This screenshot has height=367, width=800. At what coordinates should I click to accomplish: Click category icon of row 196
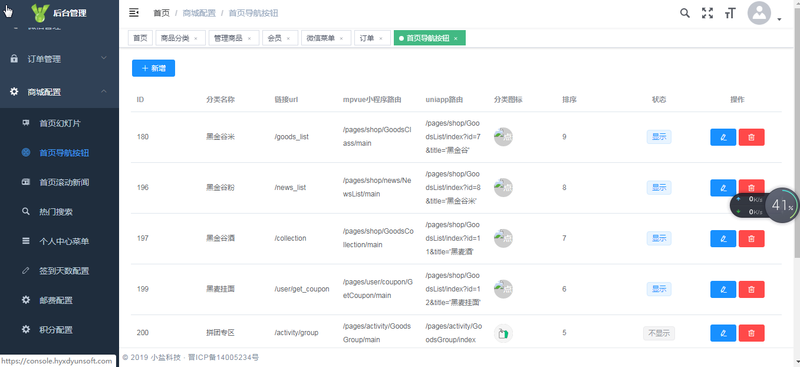[x=503, y=187]
